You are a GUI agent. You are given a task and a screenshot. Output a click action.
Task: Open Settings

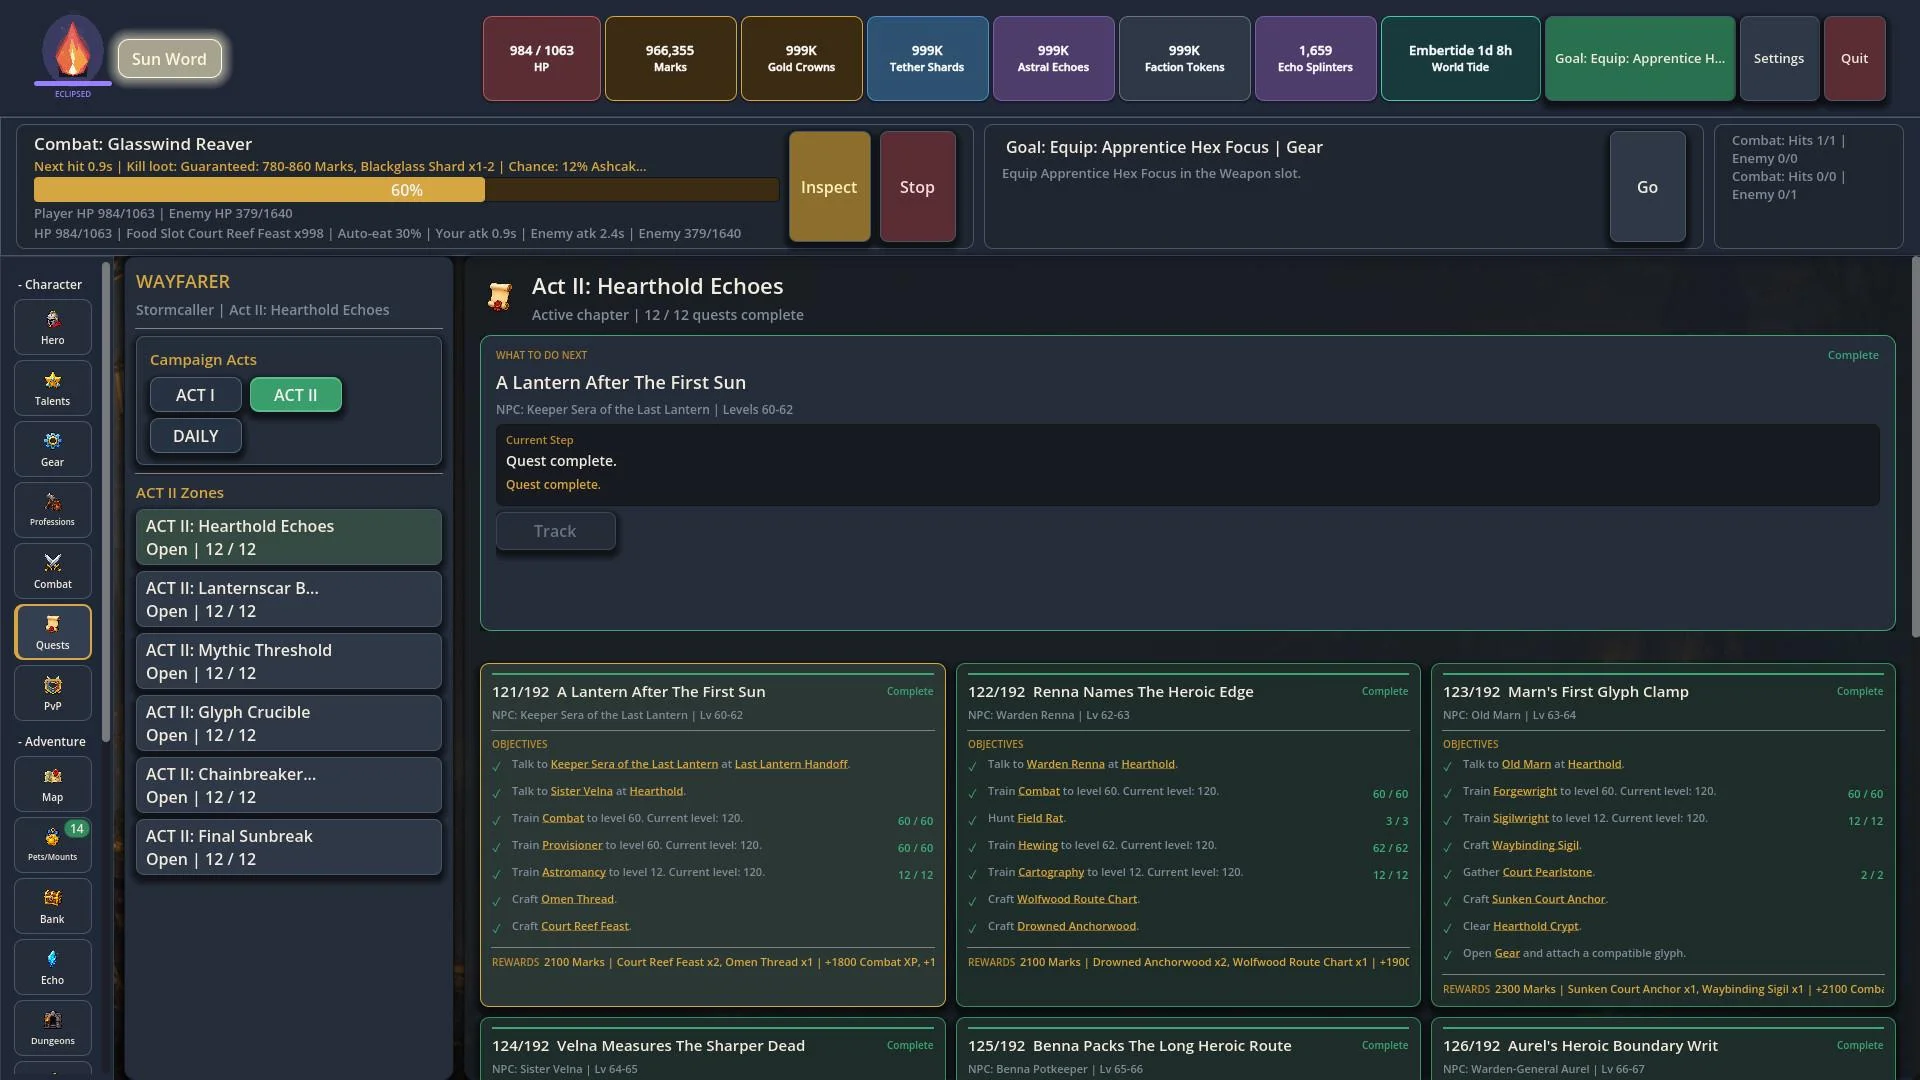(1779, 58)
